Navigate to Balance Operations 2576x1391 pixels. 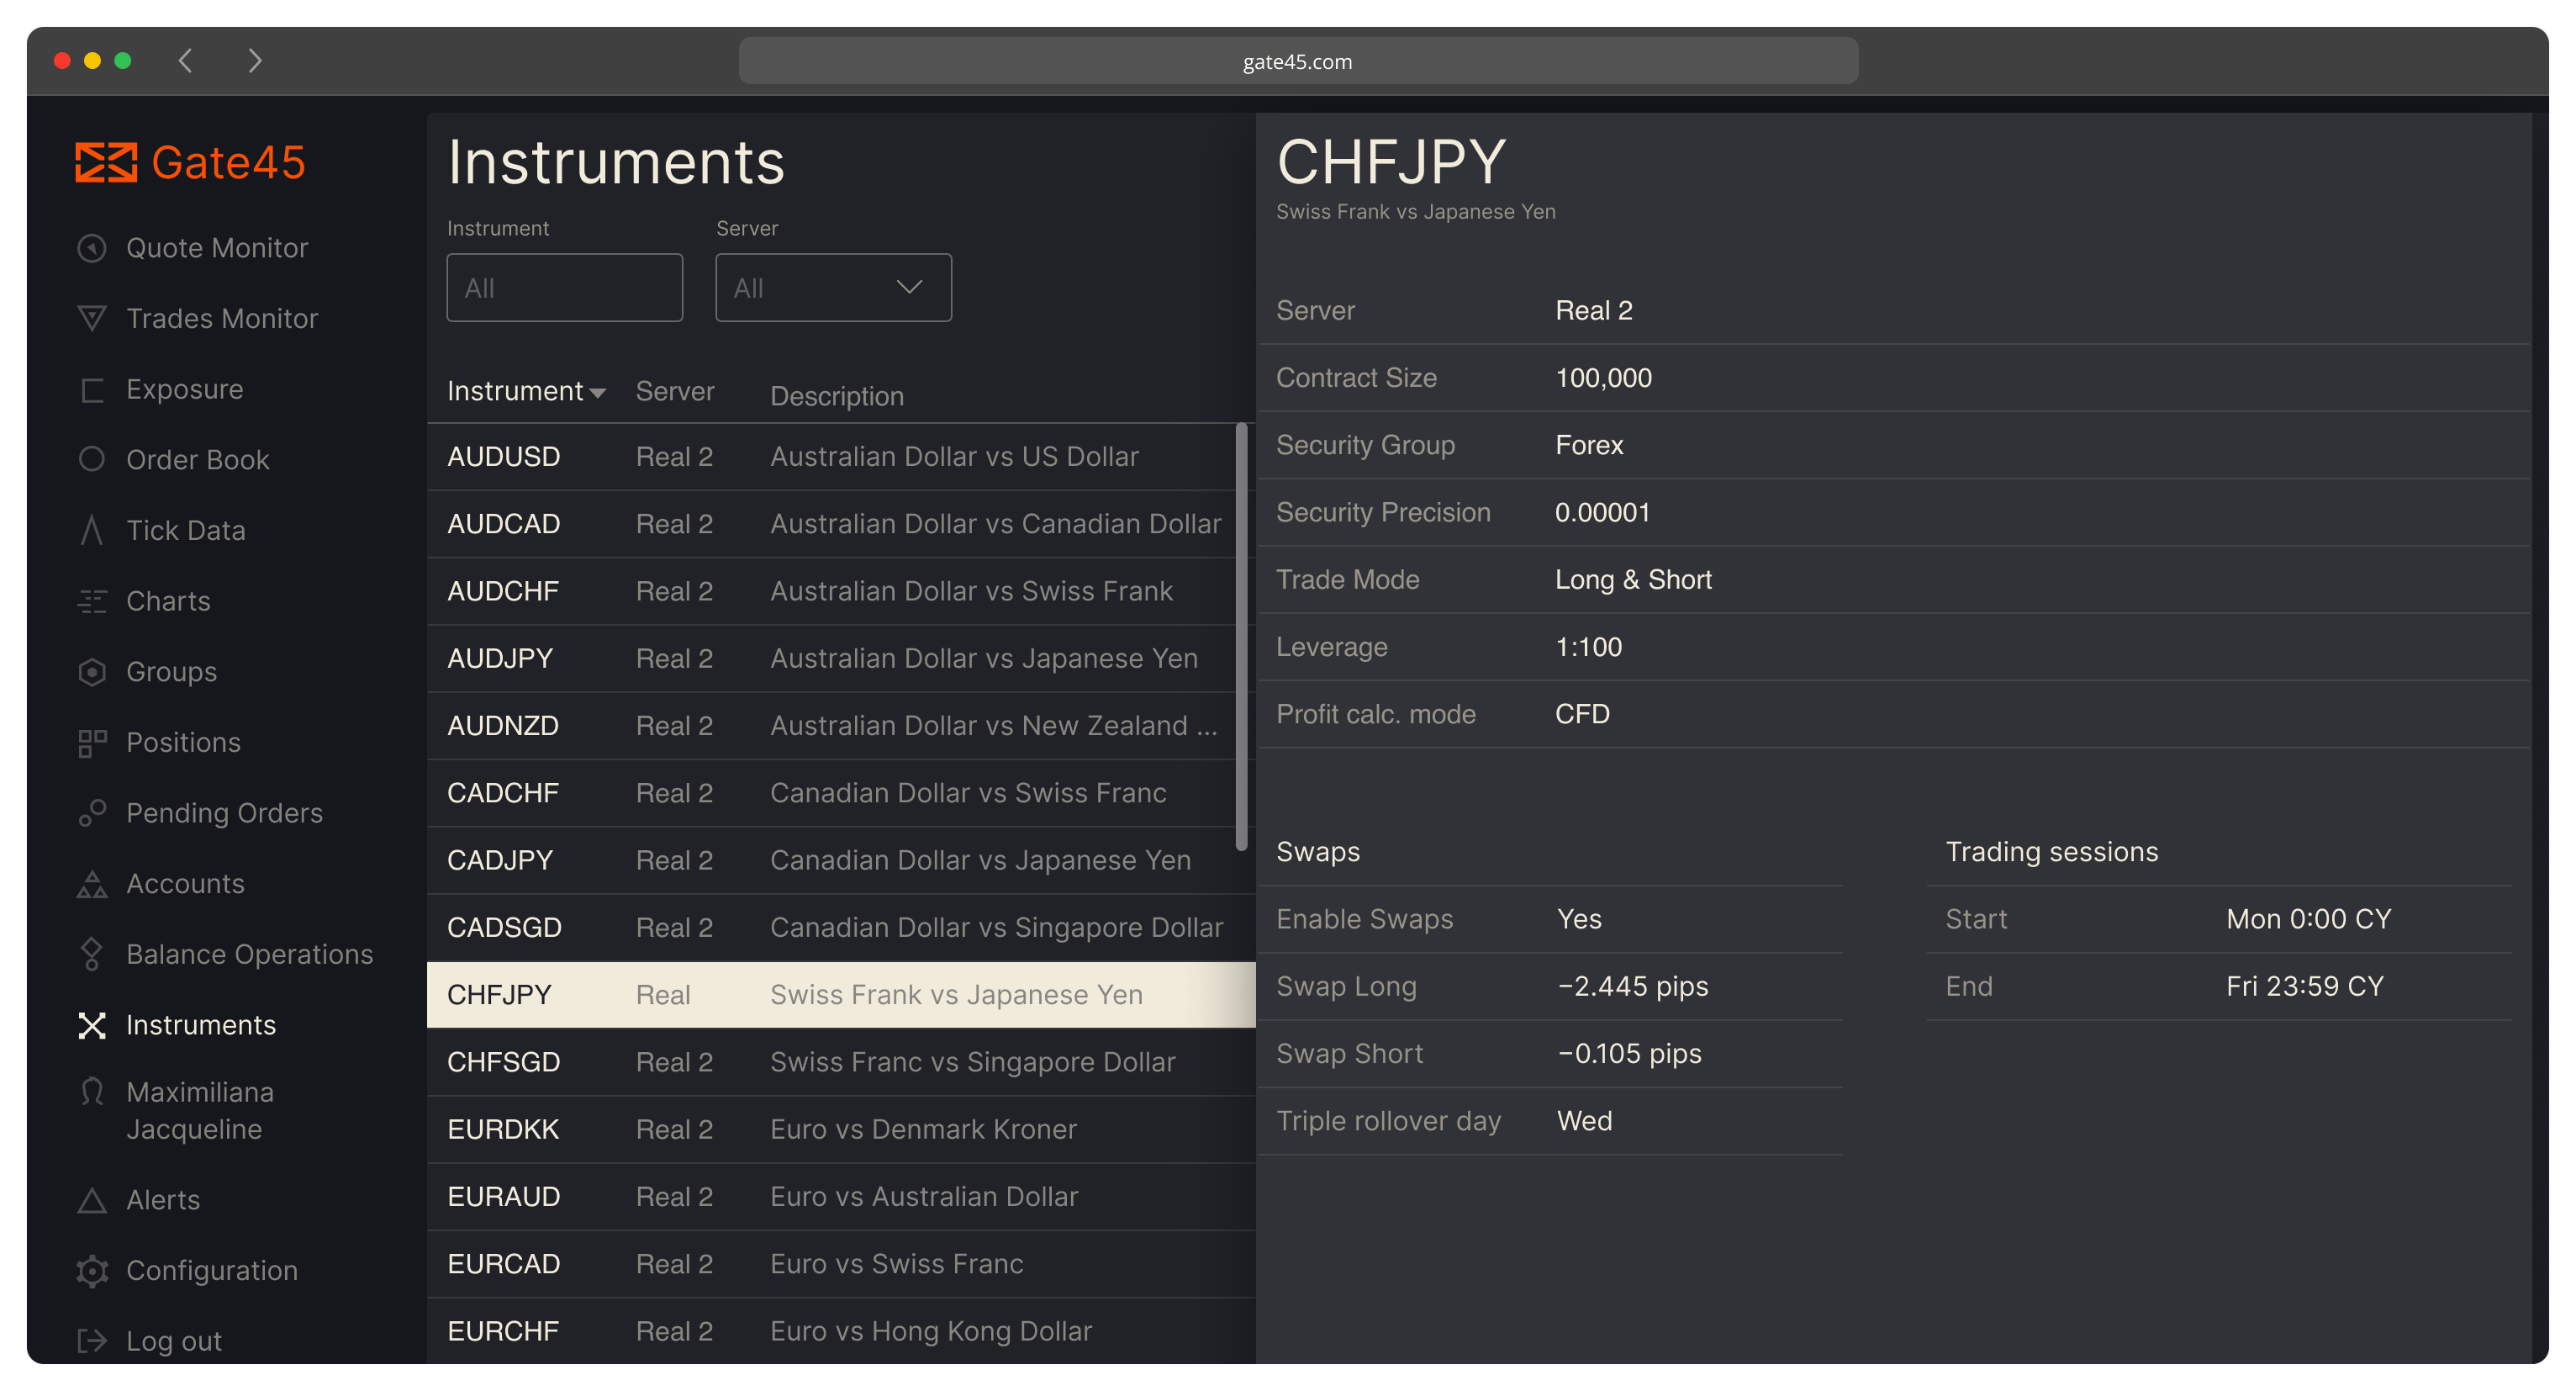(x=249, y=955)
